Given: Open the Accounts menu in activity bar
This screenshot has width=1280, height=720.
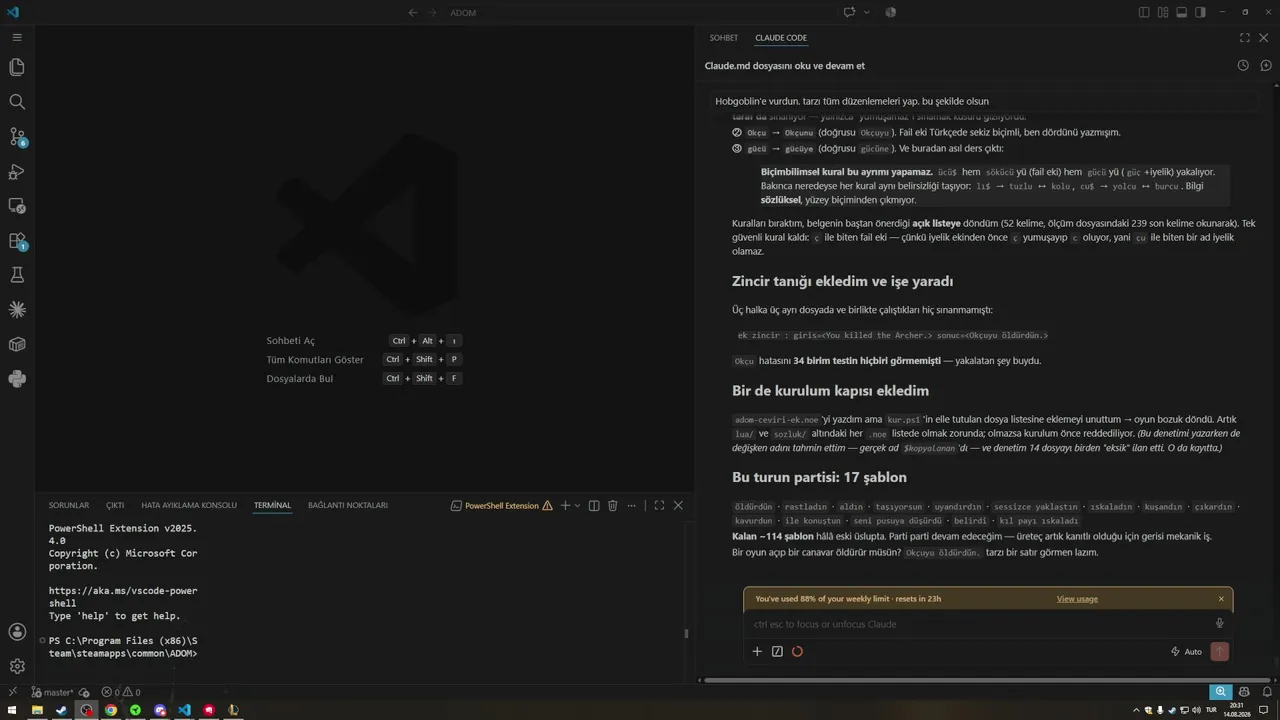Looking at the screenshot, I should (17, 632).
